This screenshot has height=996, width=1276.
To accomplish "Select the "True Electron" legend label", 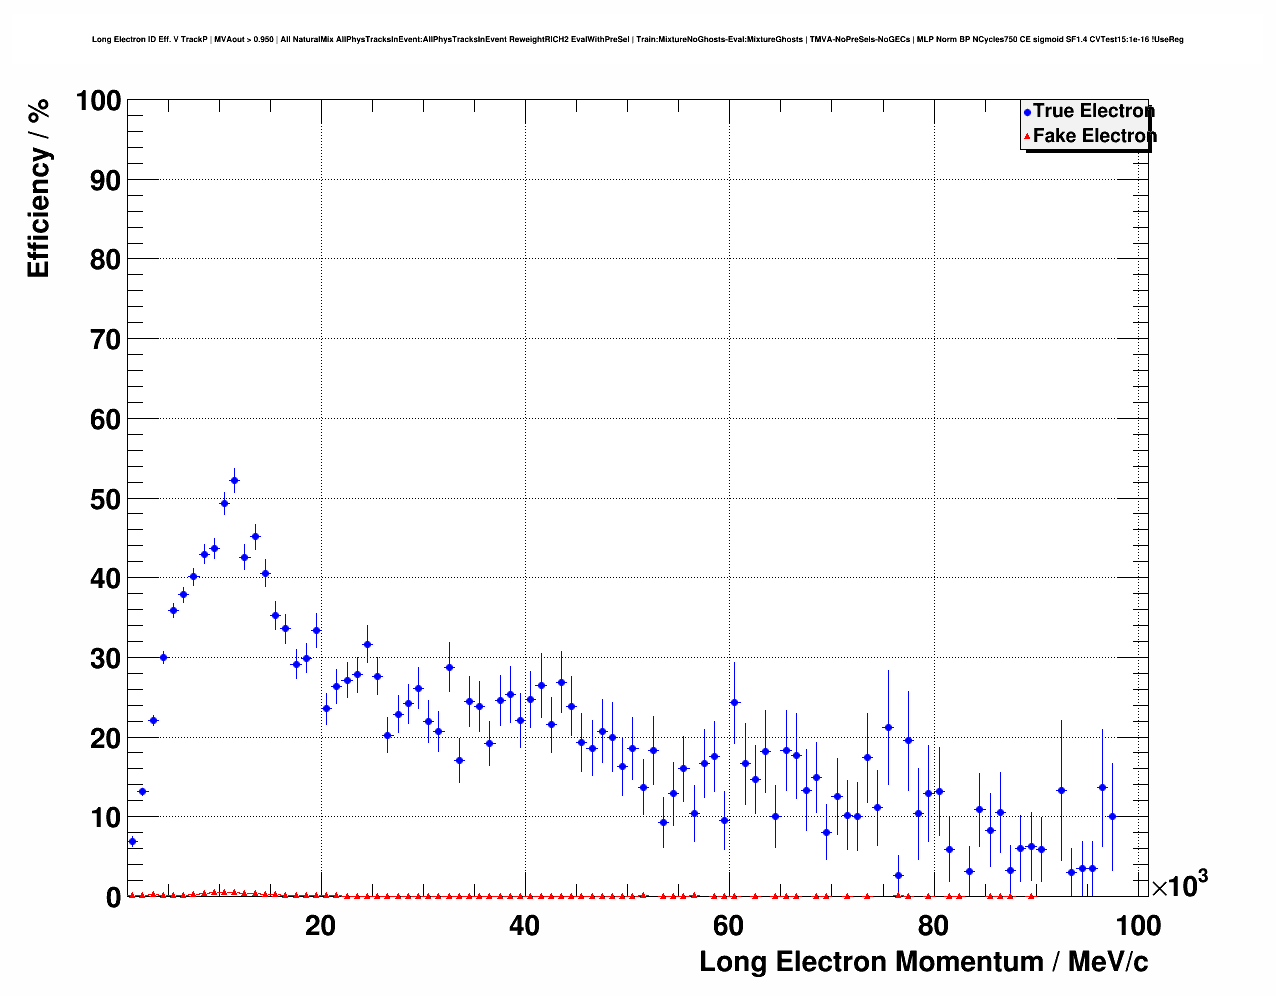I will [x=1093, y=111].
